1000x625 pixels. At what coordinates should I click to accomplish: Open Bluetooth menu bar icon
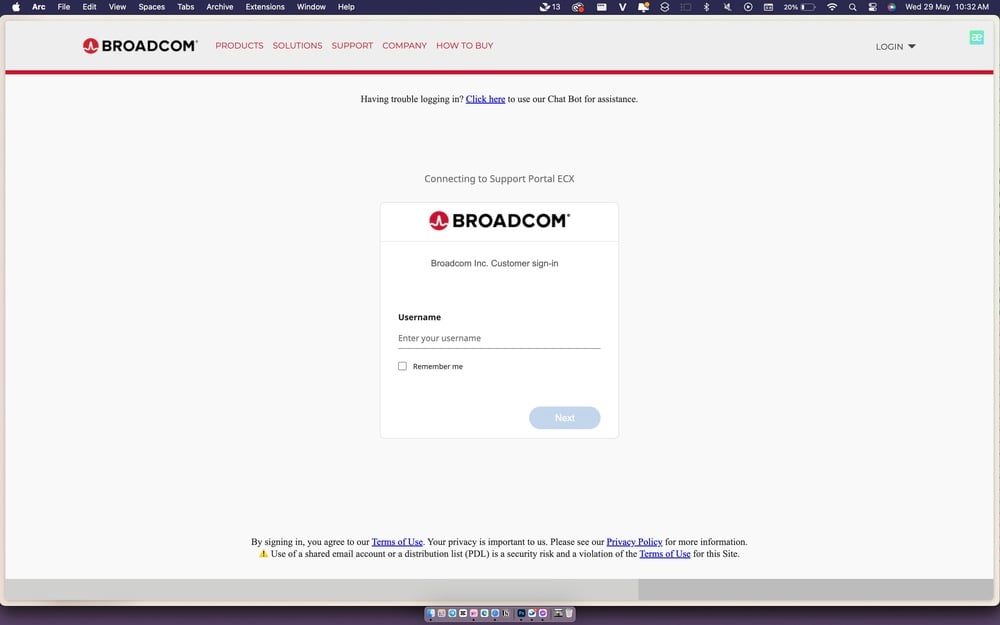[x=706, y=7]
